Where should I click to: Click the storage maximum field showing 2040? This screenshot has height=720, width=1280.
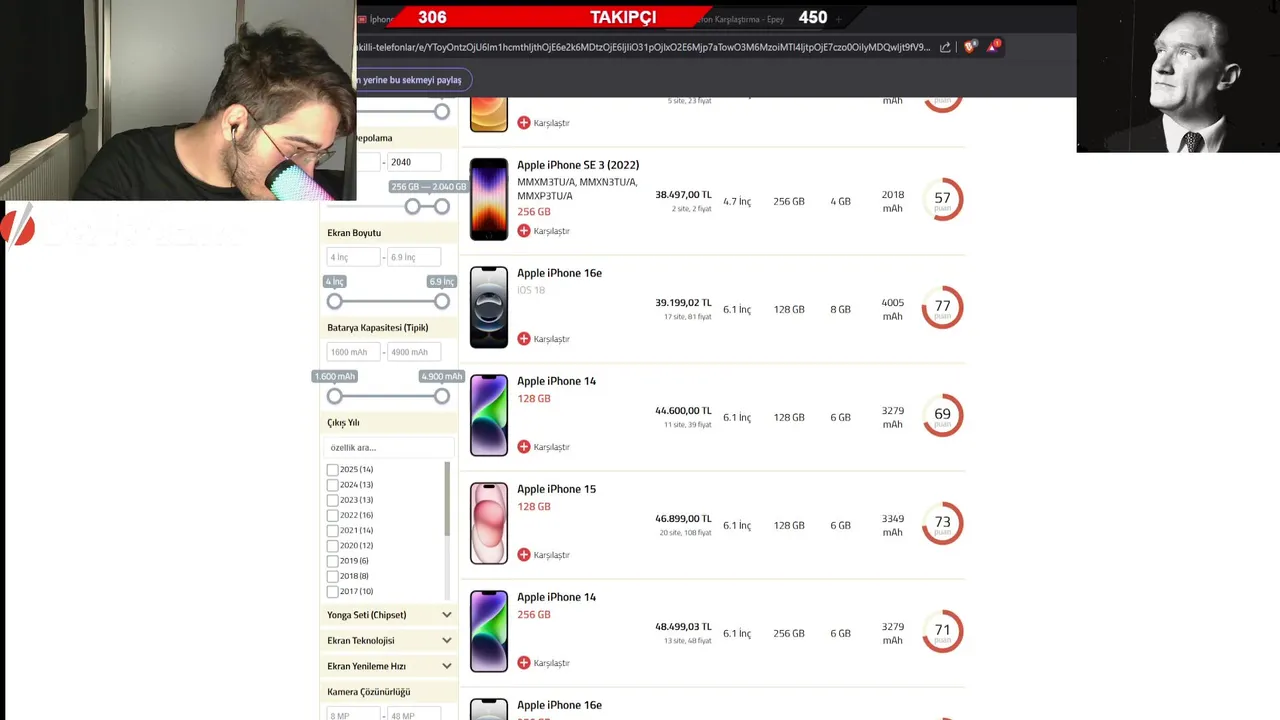click(414, 162)
